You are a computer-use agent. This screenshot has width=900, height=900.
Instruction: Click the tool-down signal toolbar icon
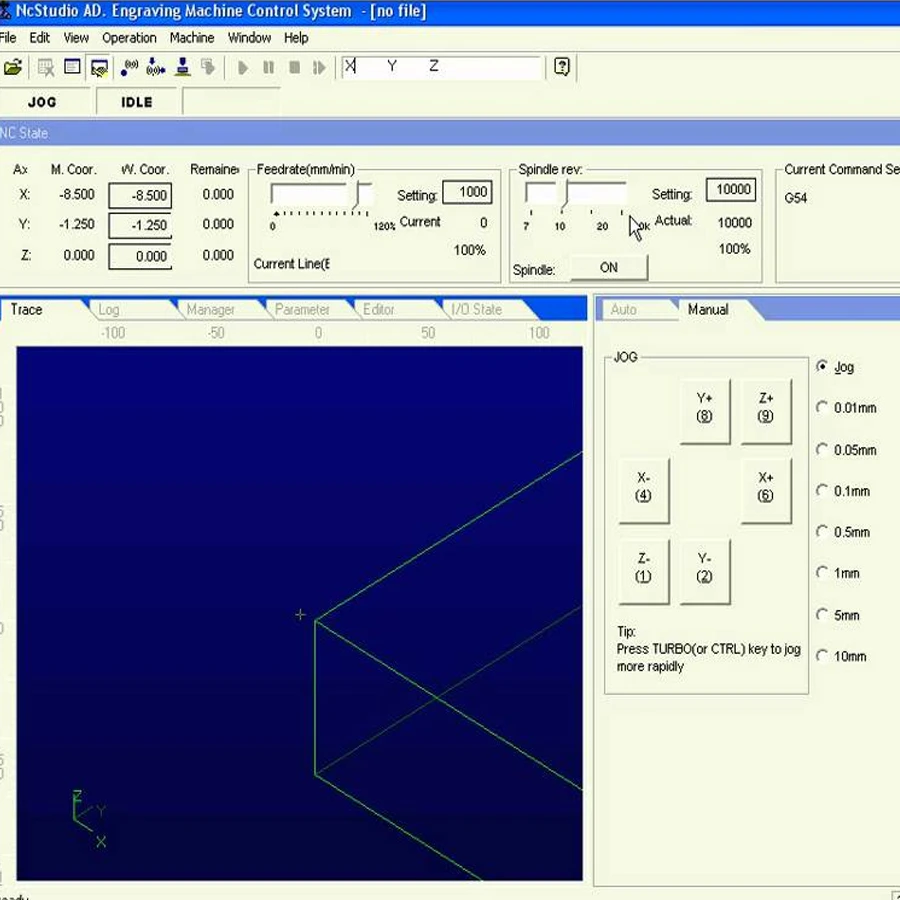153,68
